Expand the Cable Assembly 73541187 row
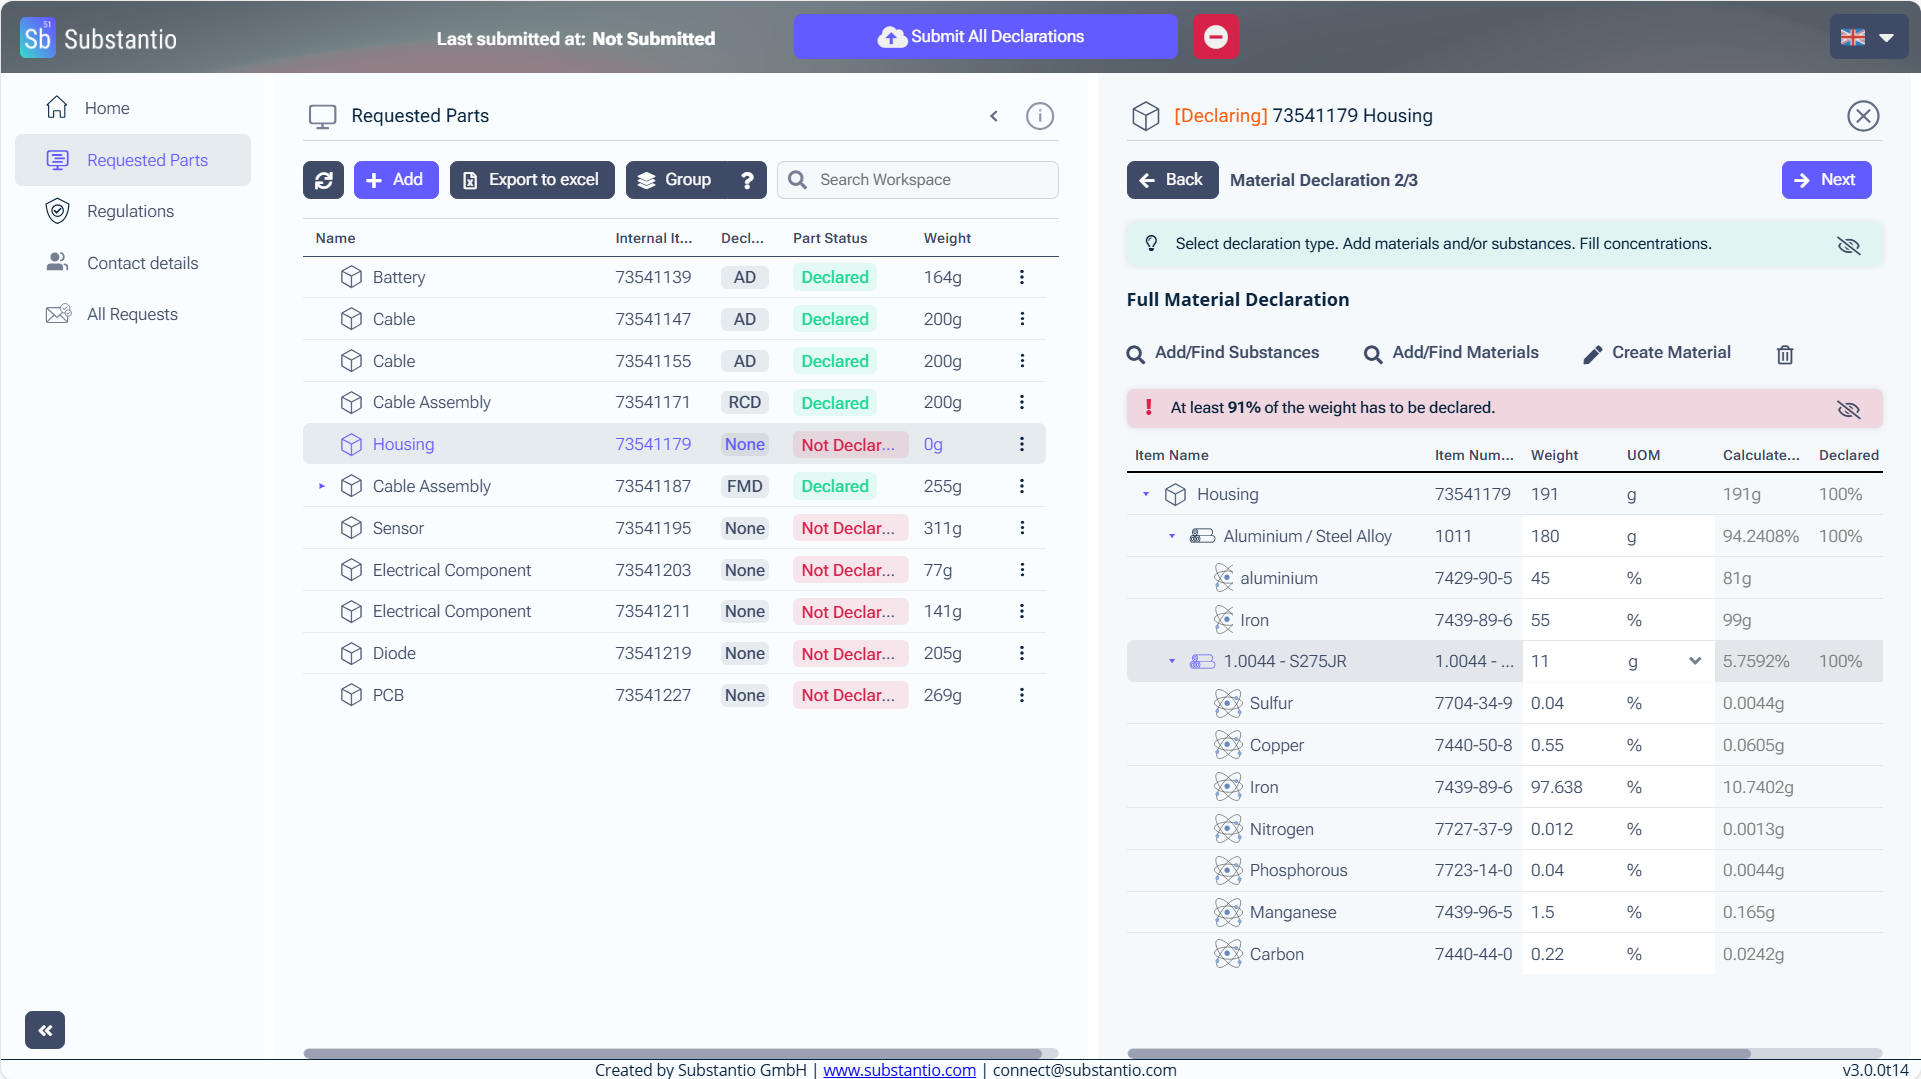Viewport: 1921px width, 1079px height. point(322,486)
